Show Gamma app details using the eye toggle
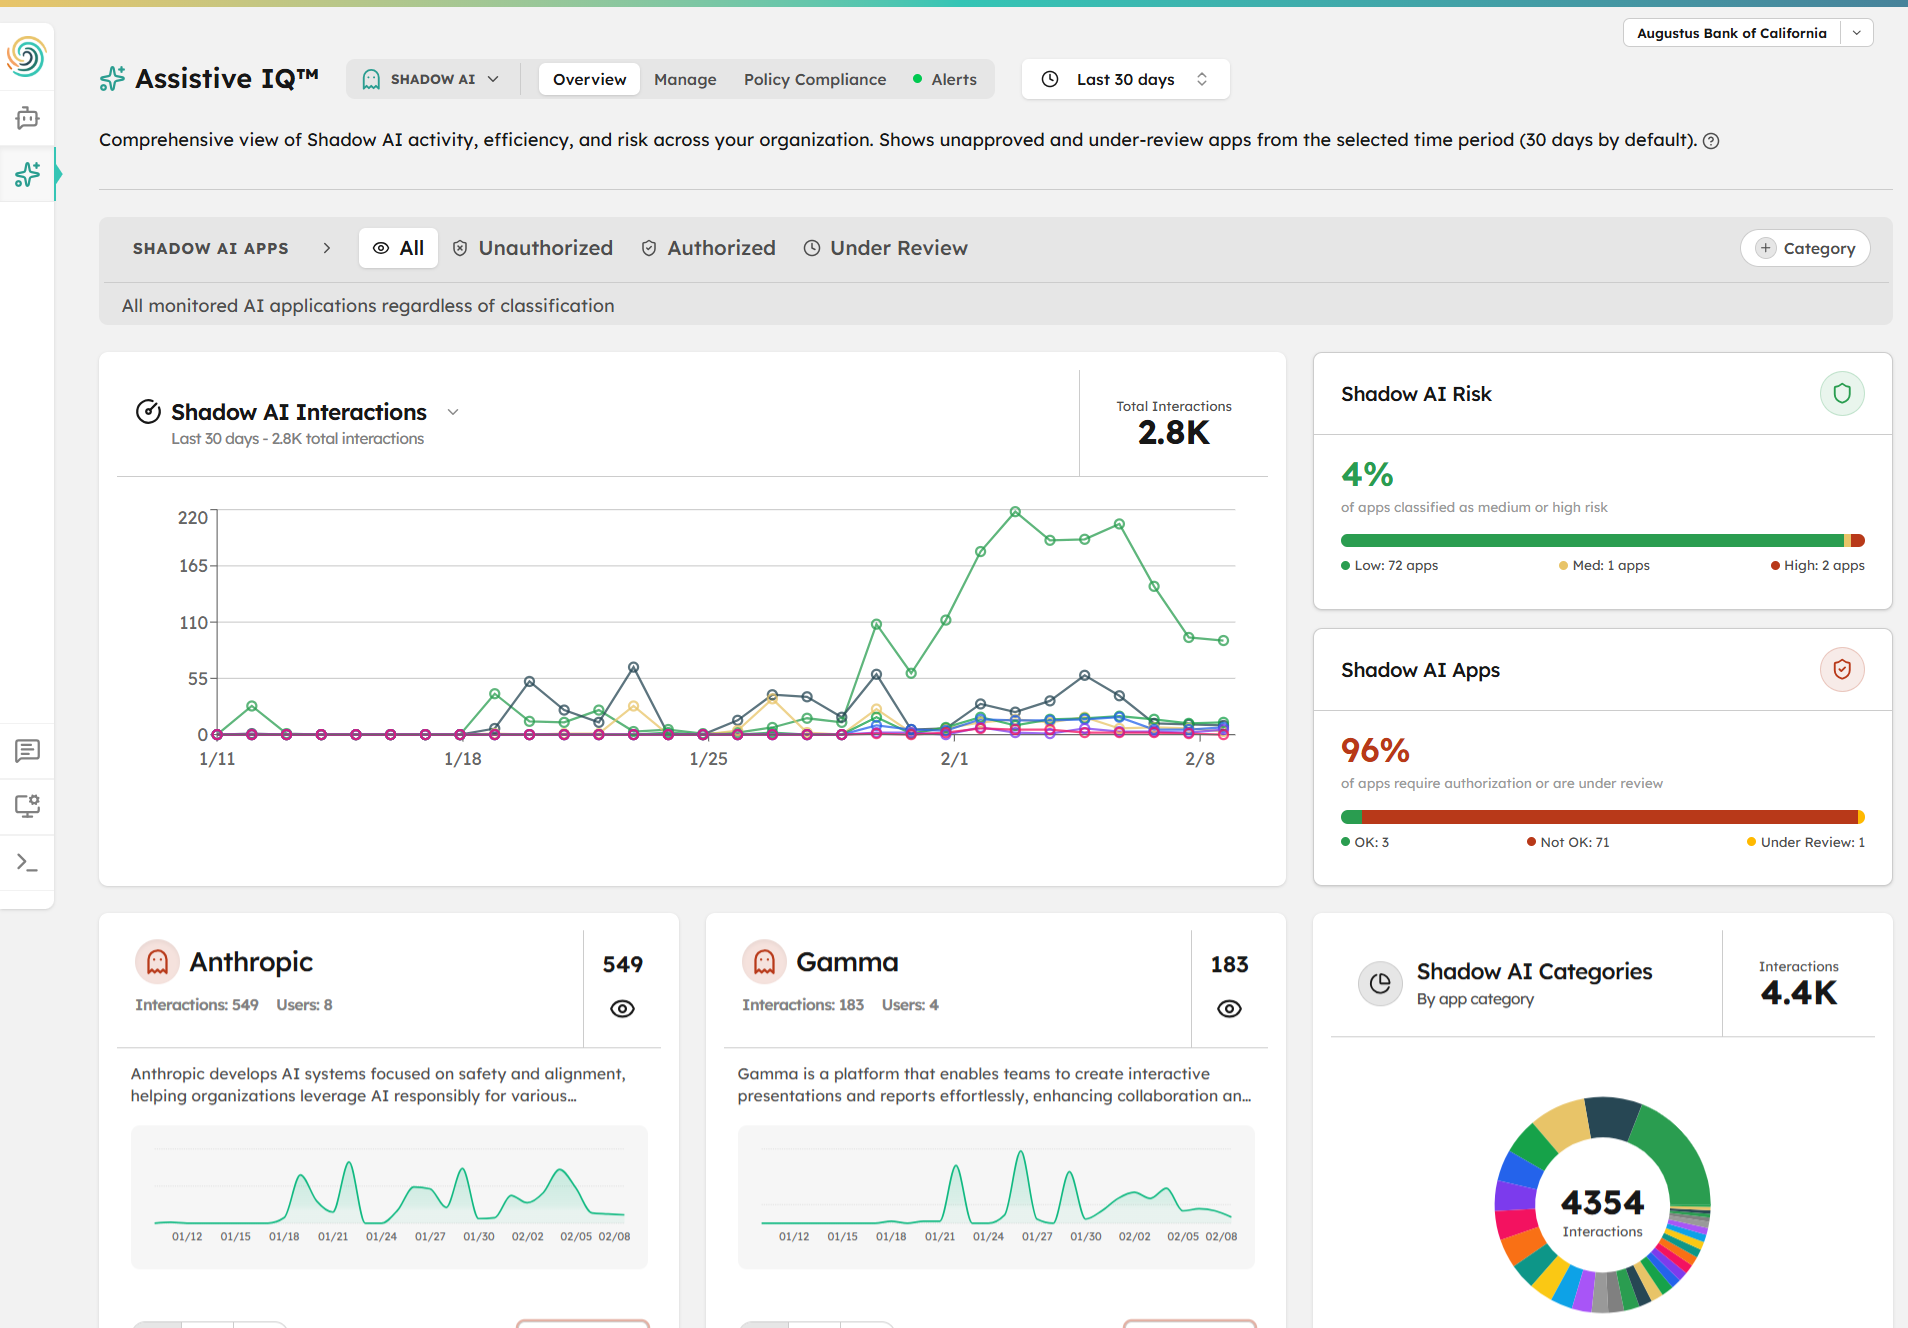The width and height of the screenshot is (1908, 1328). click(x=1228, y=1008)
